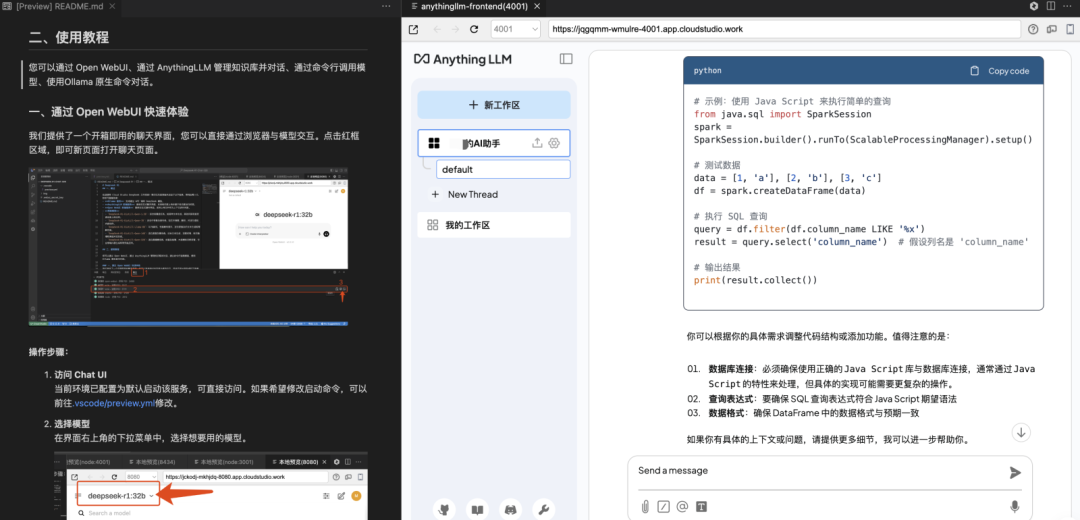Click the python language label
The width and height of the screenshot is (1080, 520).
pyautogui.click(x=708, y=71)
